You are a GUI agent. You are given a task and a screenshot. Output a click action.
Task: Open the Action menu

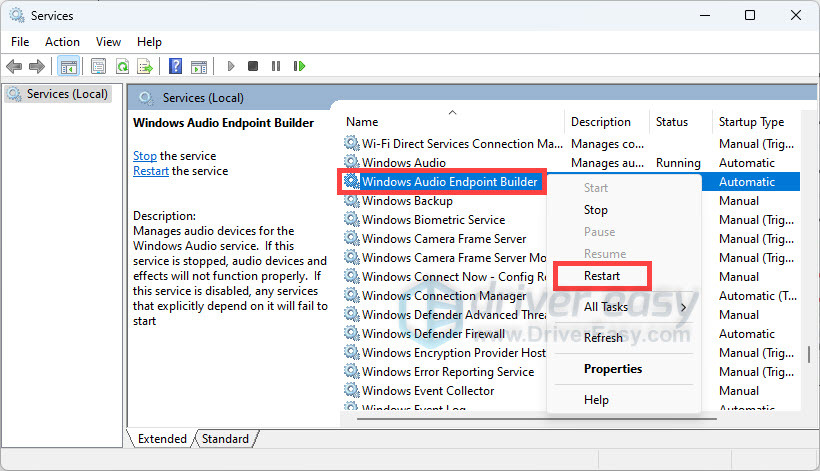(62, 42)
